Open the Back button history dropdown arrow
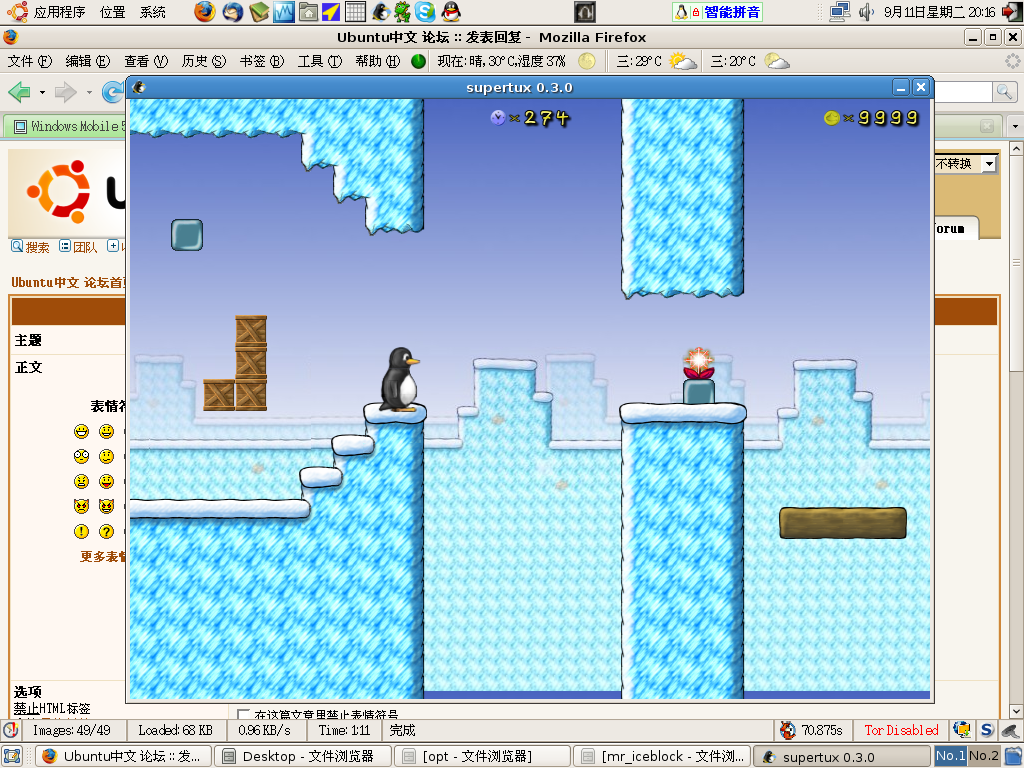1024x768 pixels. [42, 93]
